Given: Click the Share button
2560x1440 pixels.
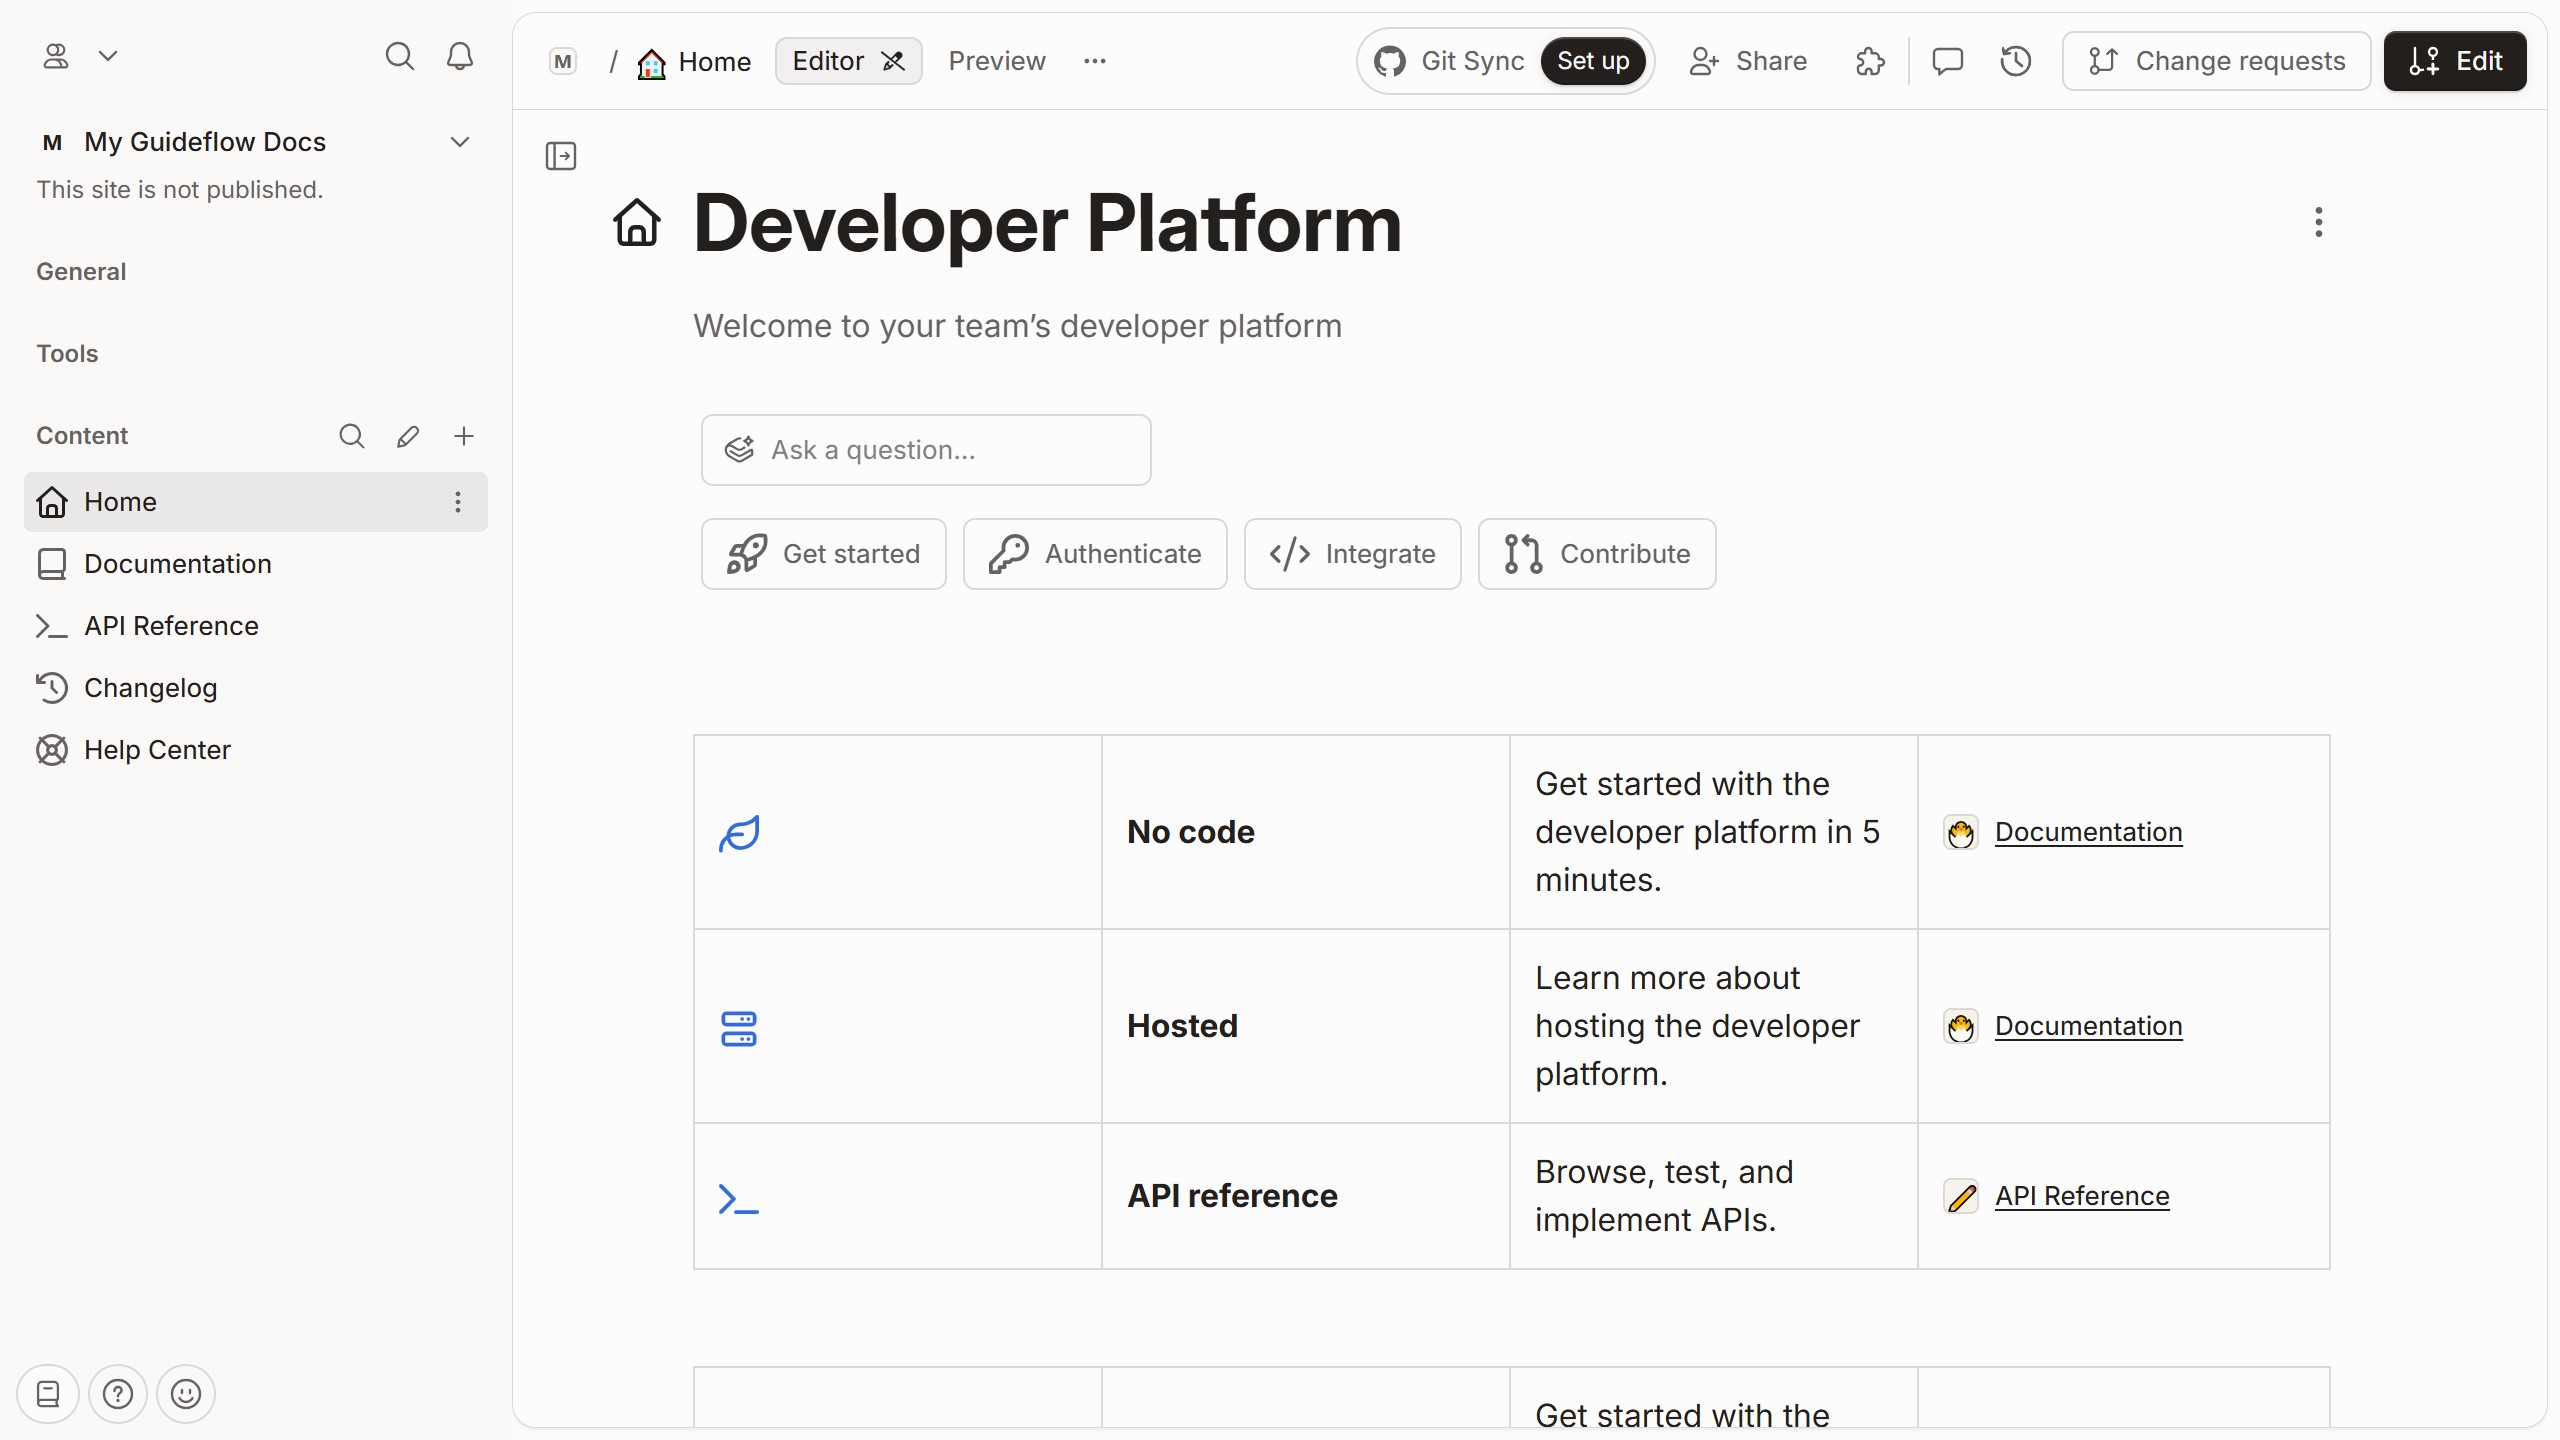Looking at the screenshot, I should (x=1748, y=61).
